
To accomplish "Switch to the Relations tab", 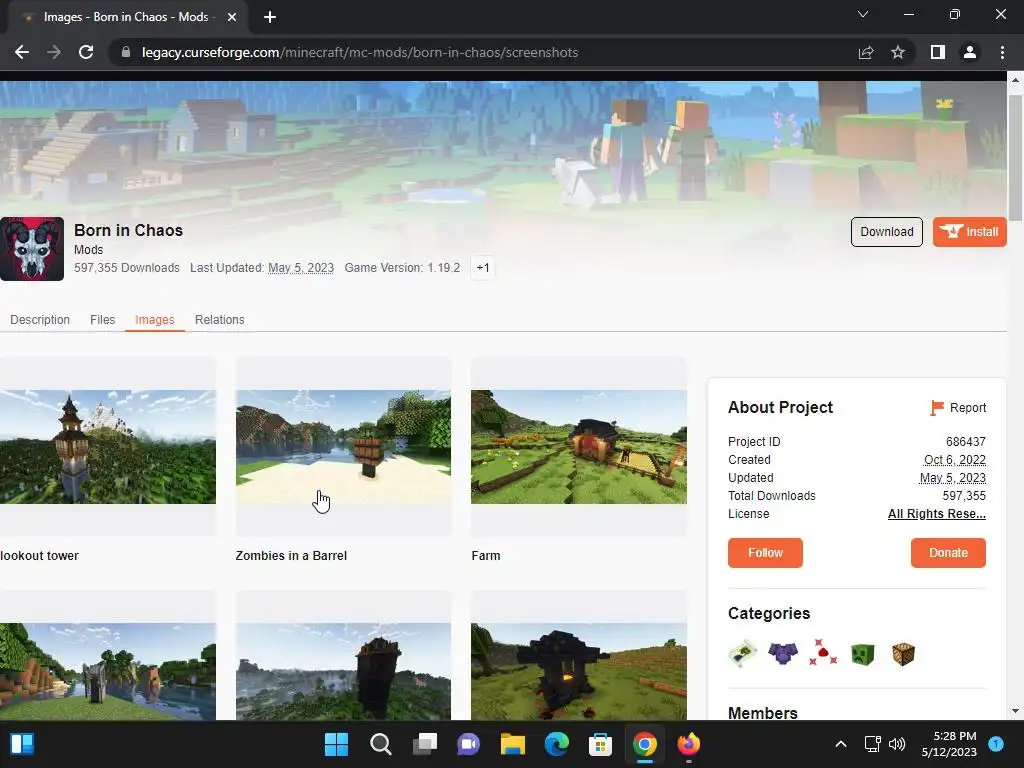I will coord(219,319).
